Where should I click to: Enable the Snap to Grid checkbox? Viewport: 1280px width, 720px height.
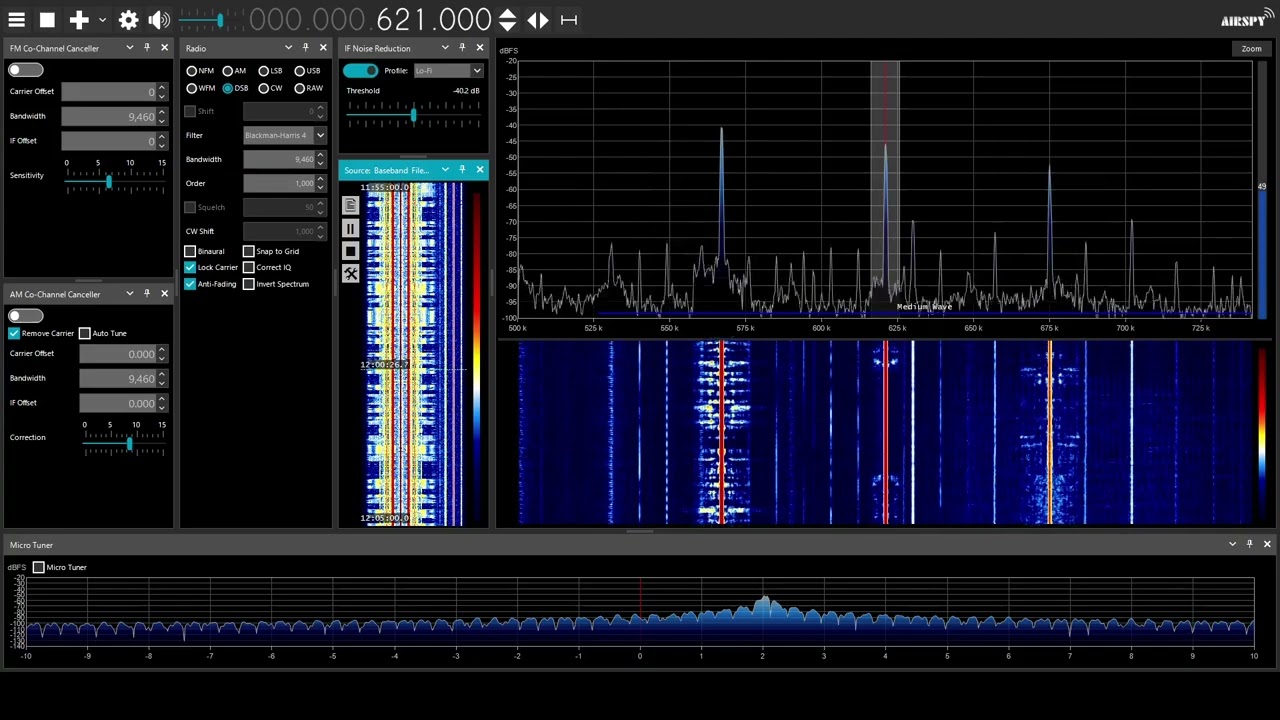(x=249, y=251)
